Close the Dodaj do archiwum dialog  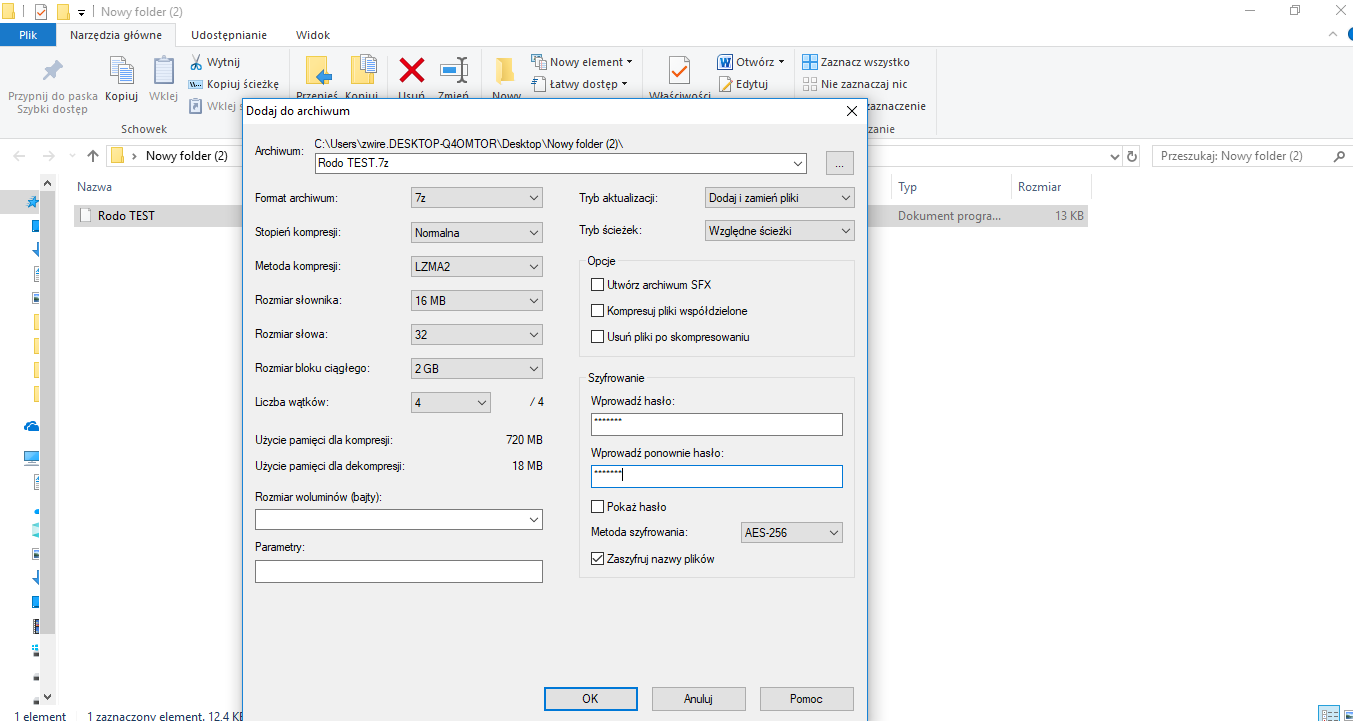pos(852,111)
